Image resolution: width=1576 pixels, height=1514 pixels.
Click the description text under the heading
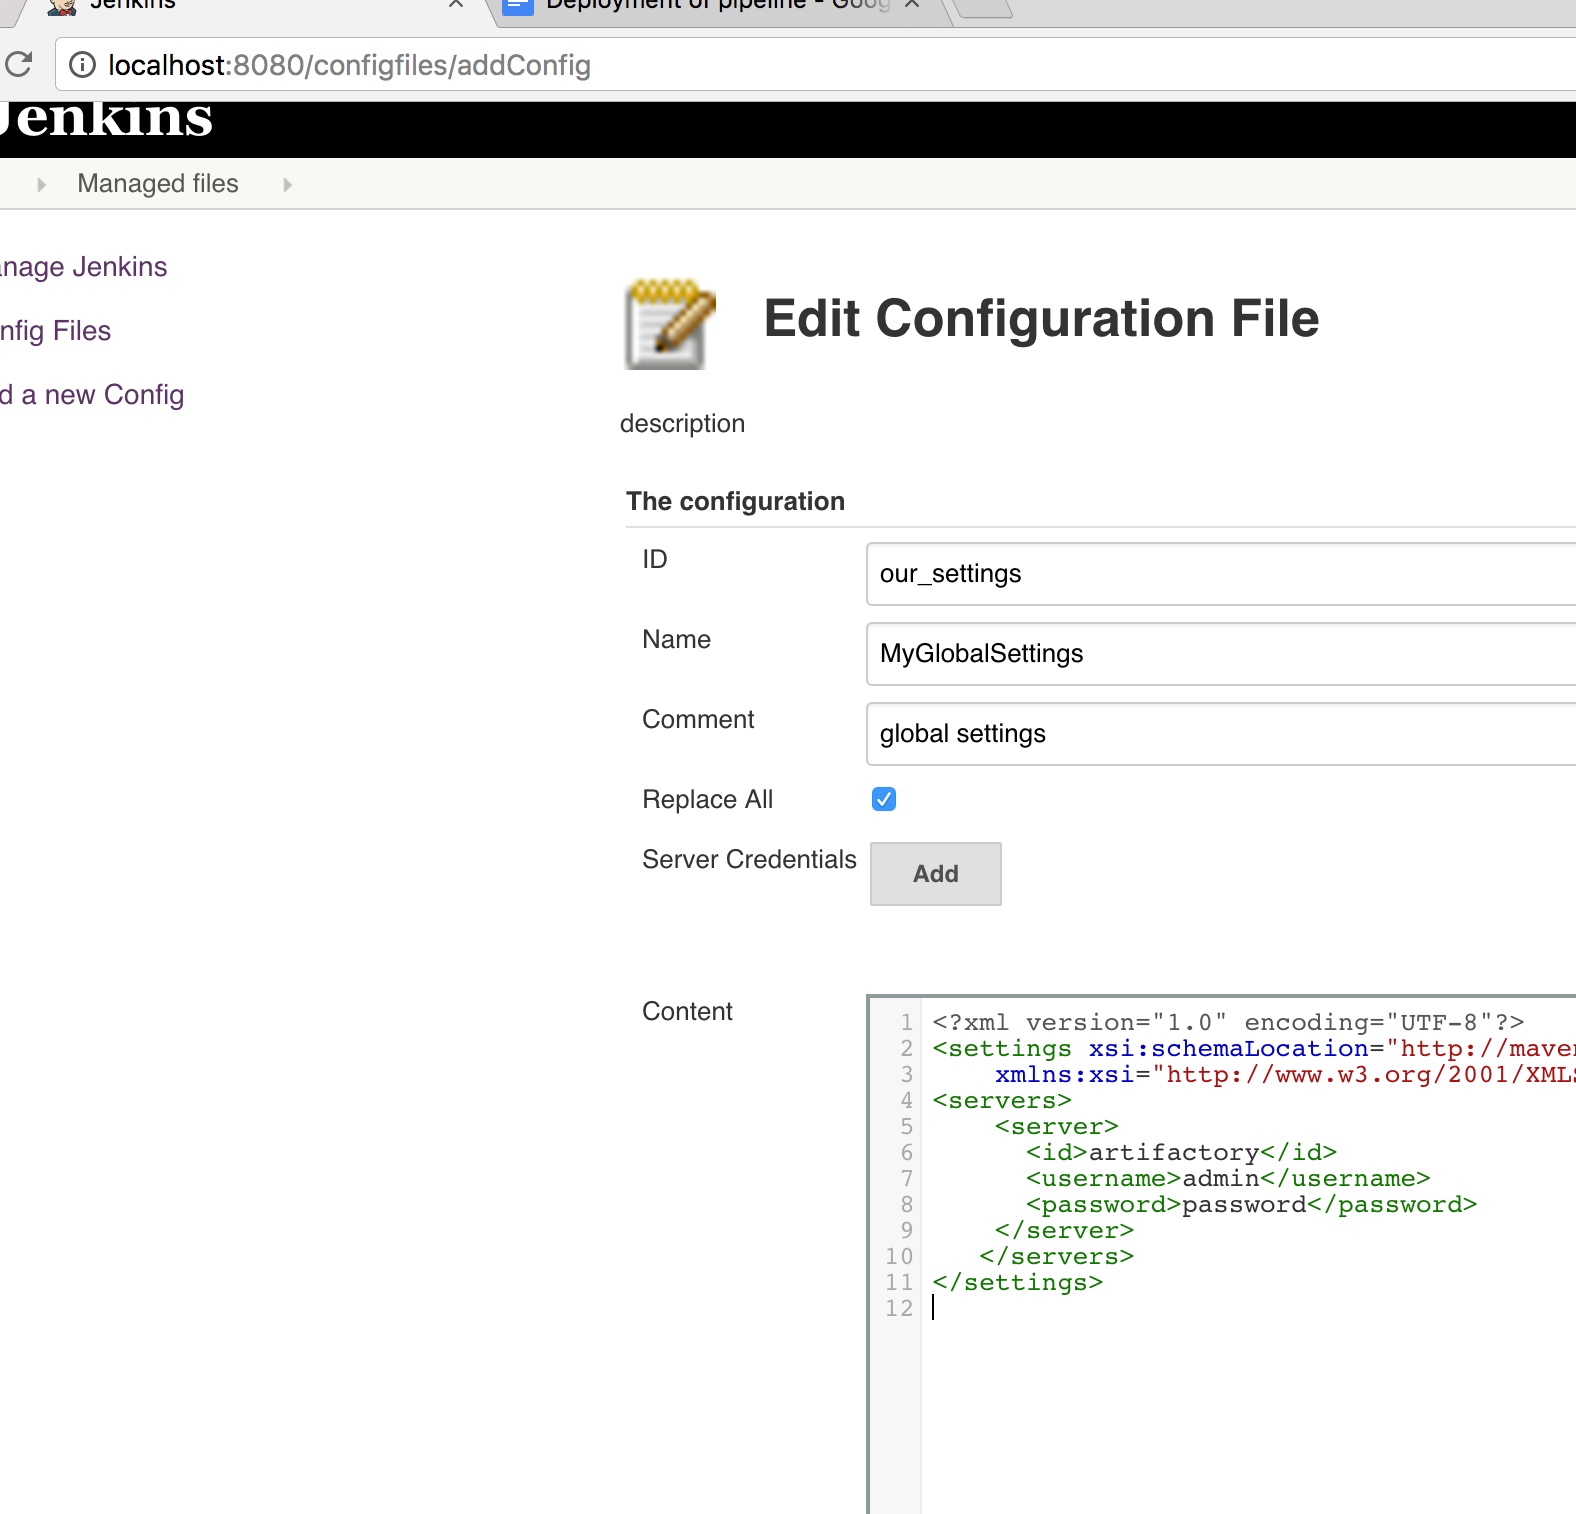click(x=682, y=424)
